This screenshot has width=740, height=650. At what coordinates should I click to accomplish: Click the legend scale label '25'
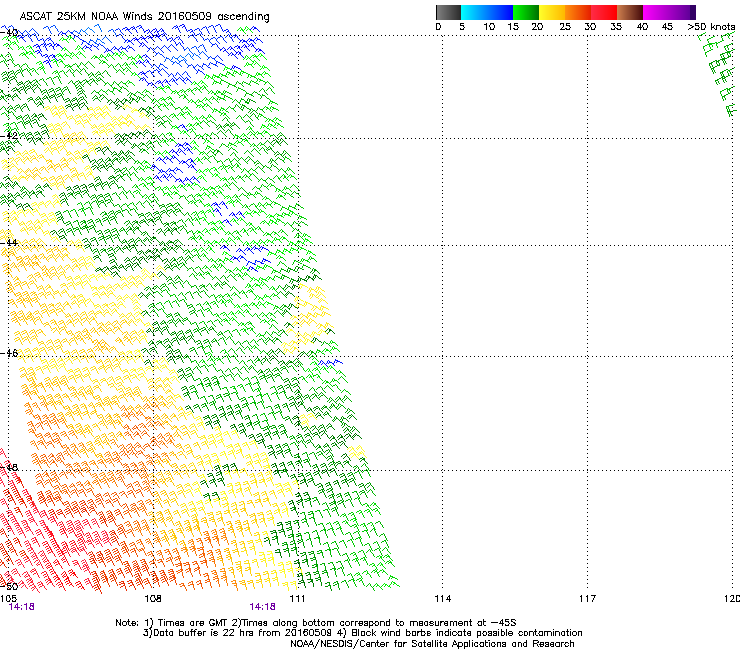565,27
